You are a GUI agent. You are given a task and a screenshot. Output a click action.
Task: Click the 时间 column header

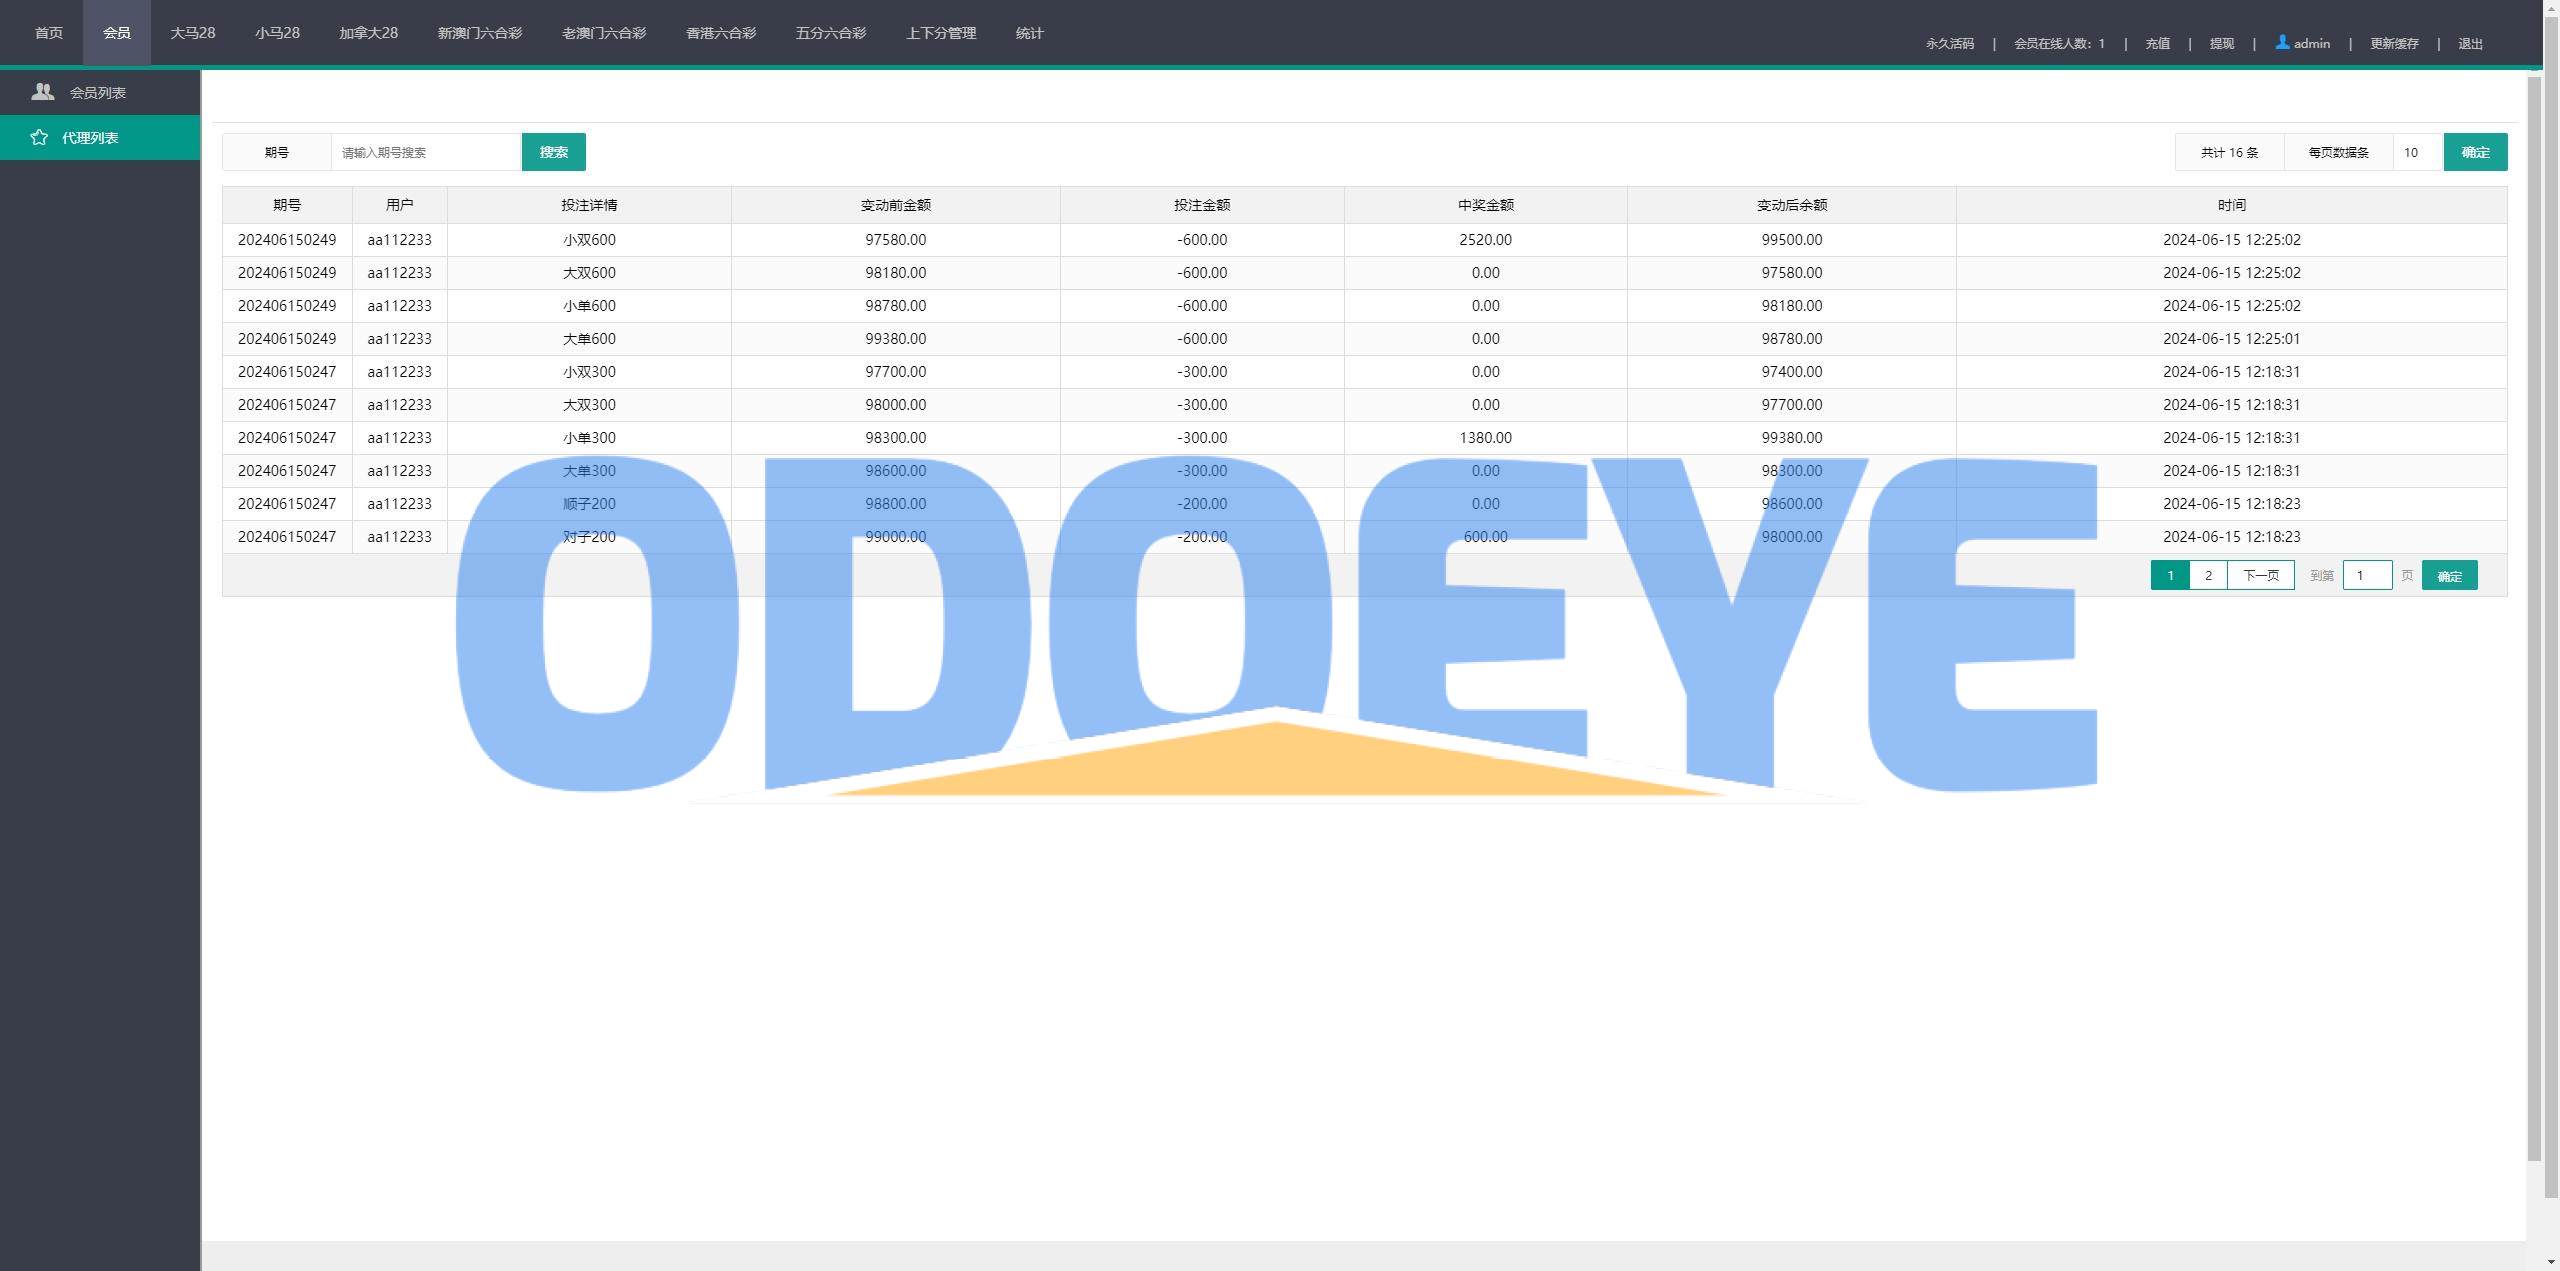(x=2231, y=205)
